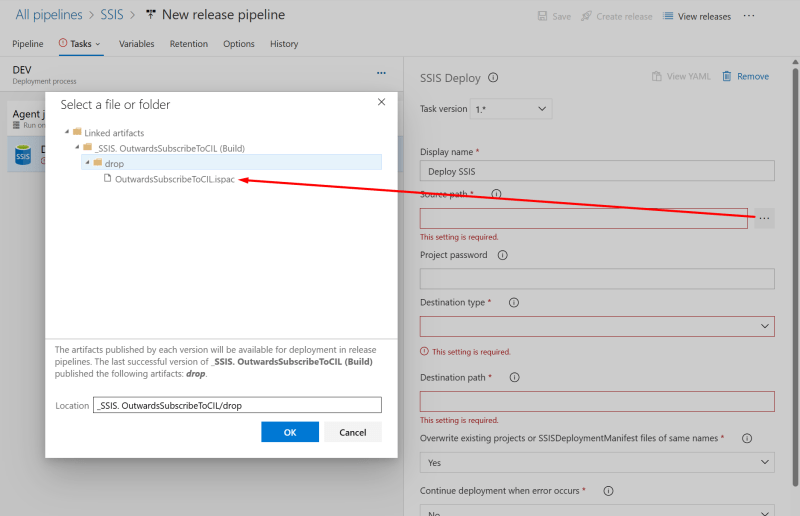This screenshot has height=516, width=800.
Task: Click the release pipeline icon beside title
Action: (151, 14)
